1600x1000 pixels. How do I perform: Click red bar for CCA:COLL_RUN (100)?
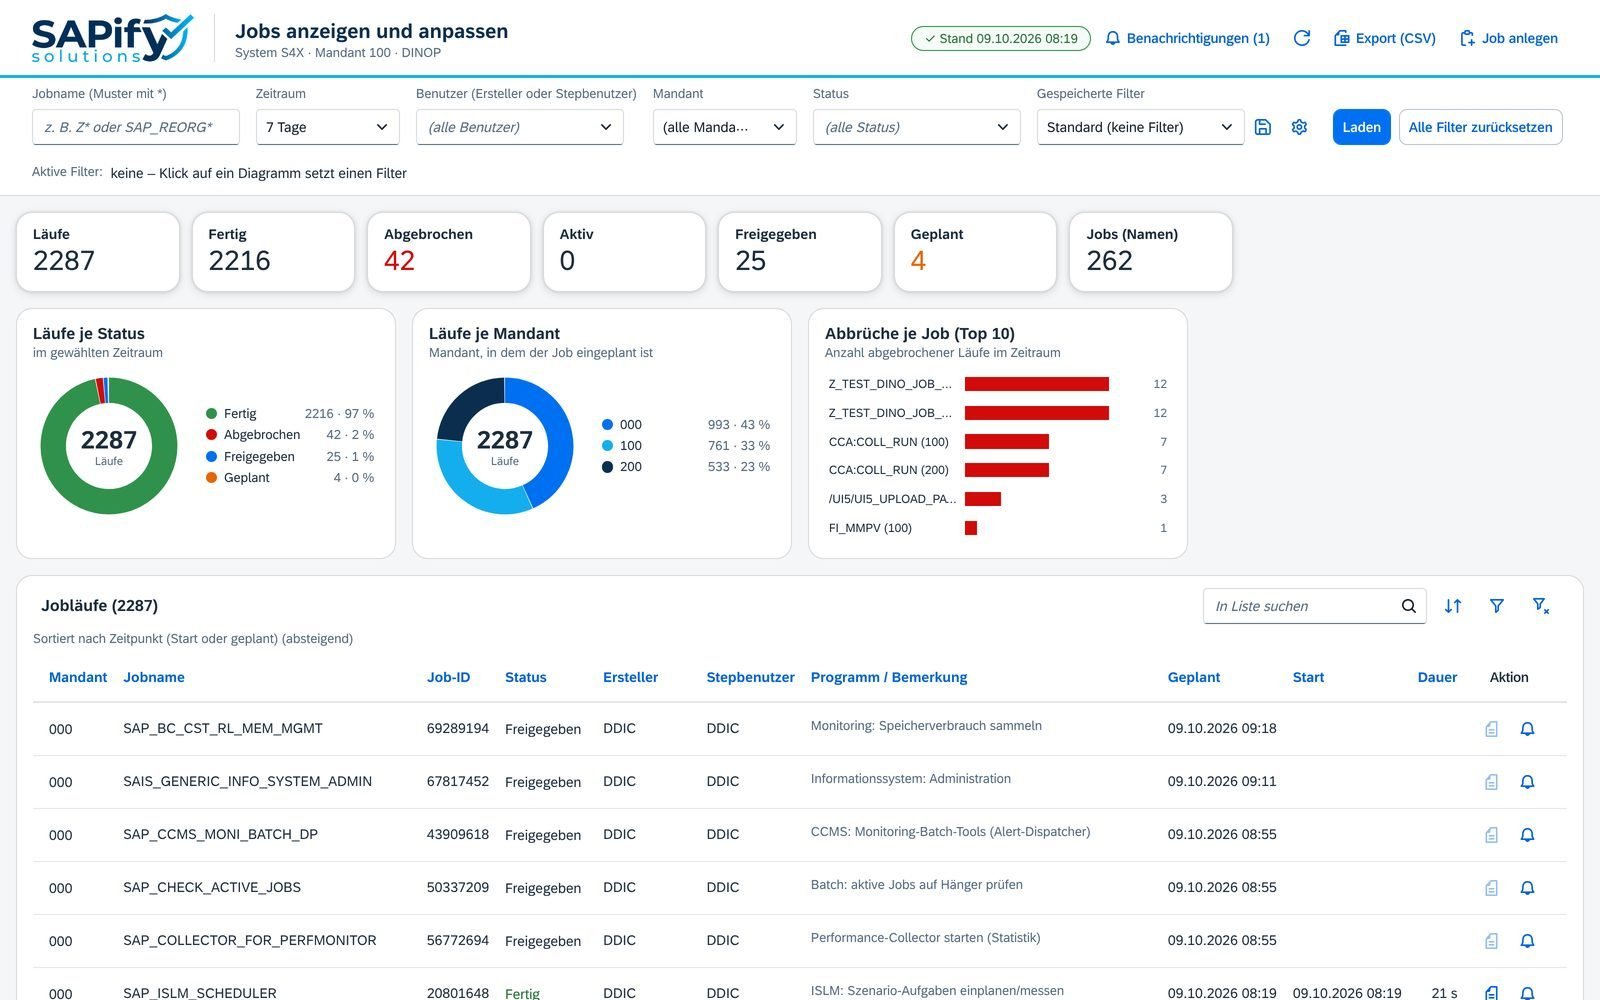[x=1007, y=441]
